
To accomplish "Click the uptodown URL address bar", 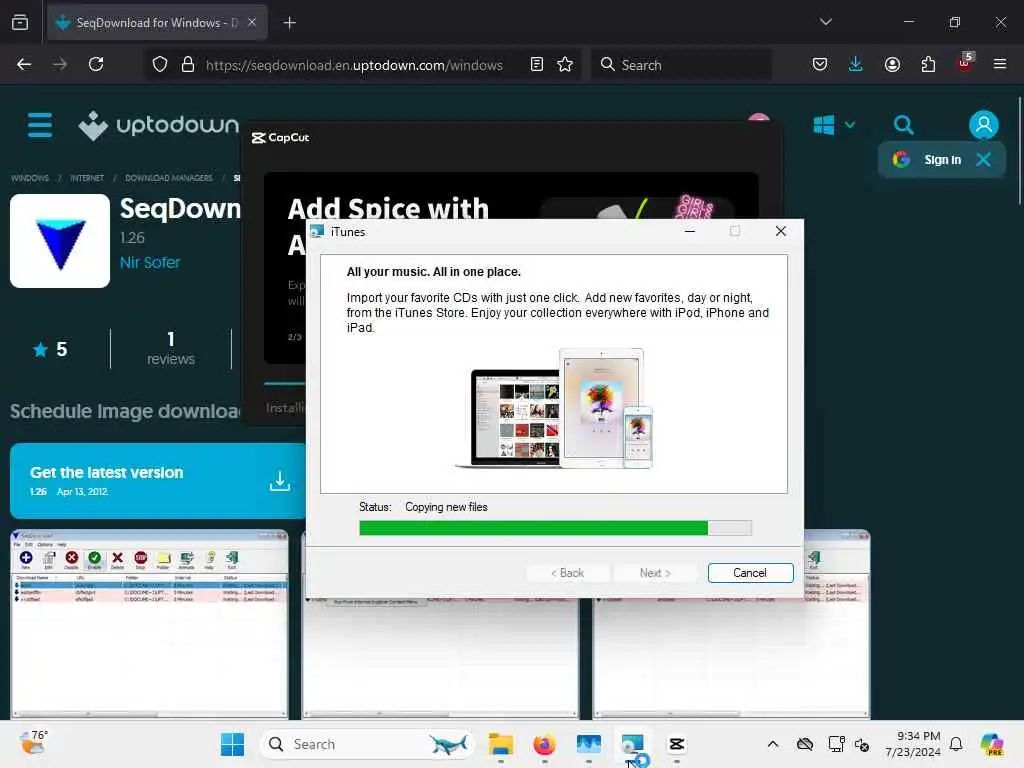I will 354,65.
